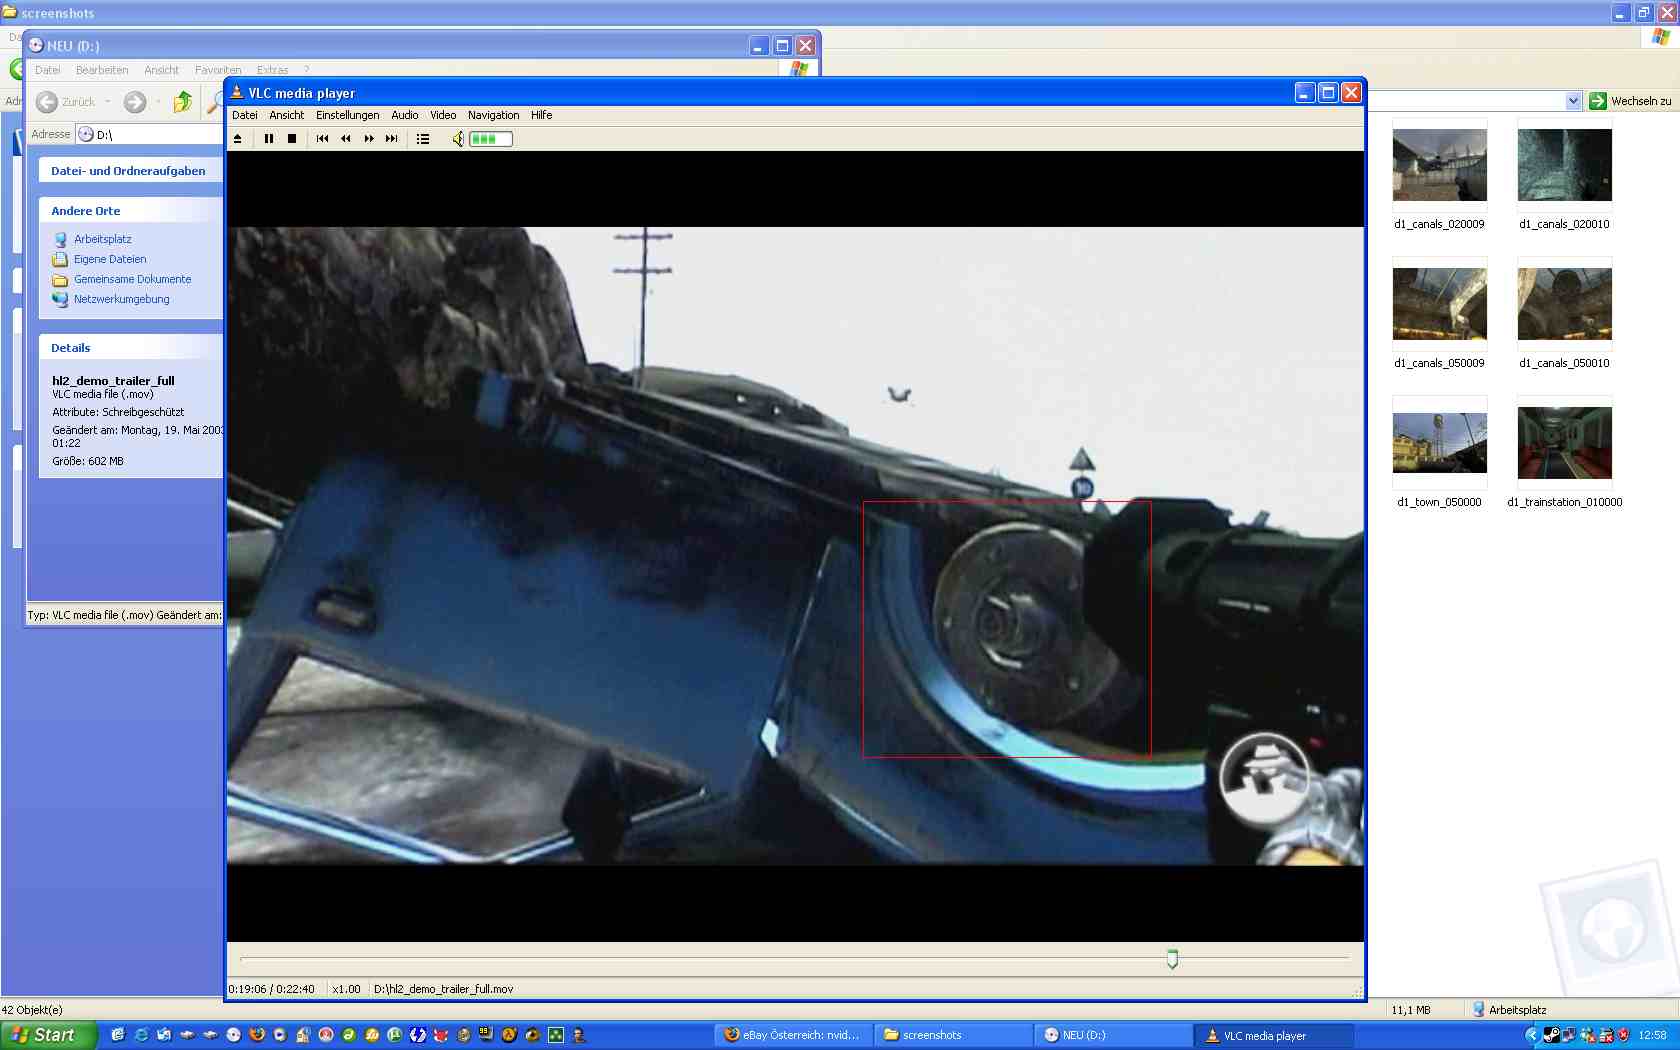Image resolution: width=1680 pixels, height=1050 pixels.
Task: Click time display 0:19:06 / 0:22:40
Action: tap(272, 989)
